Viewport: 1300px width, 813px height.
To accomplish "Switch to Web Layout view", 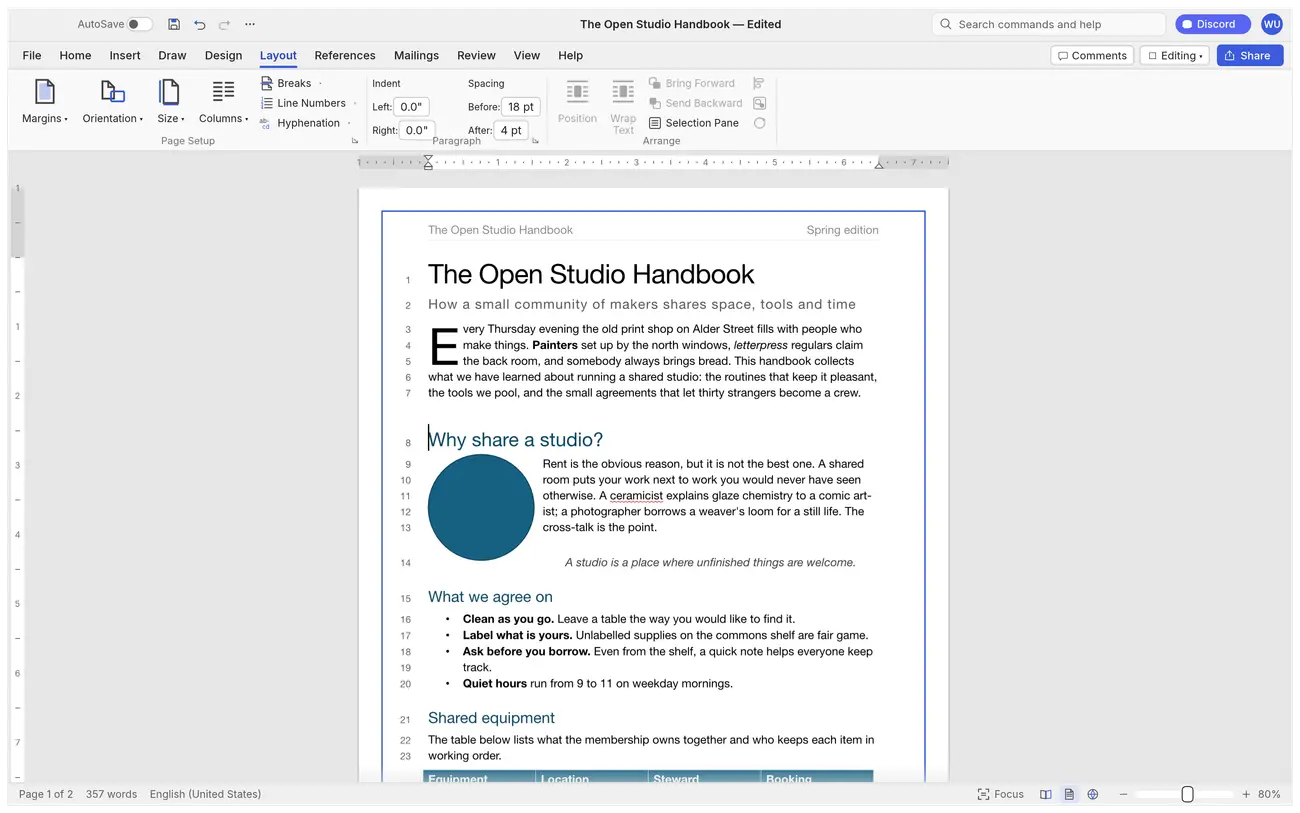I will point(1093,794).
